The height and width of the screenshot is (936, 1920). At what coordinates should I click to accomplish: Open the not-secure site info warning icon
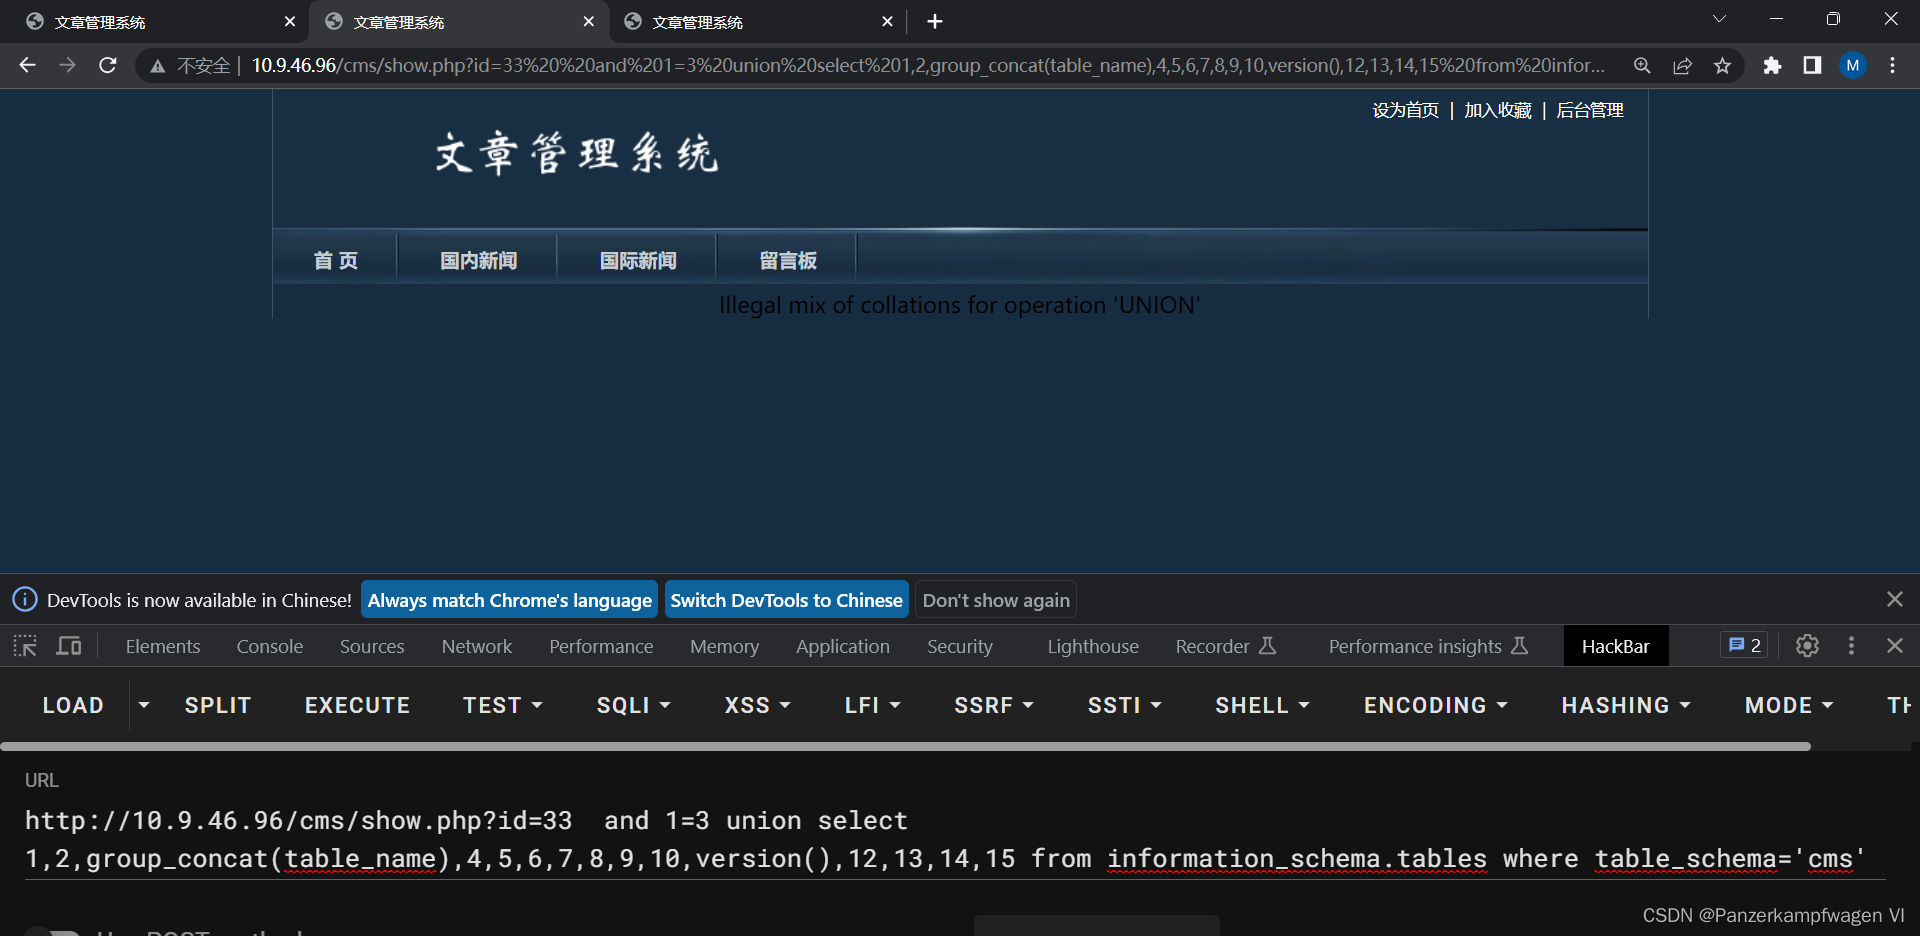point(157,66)
